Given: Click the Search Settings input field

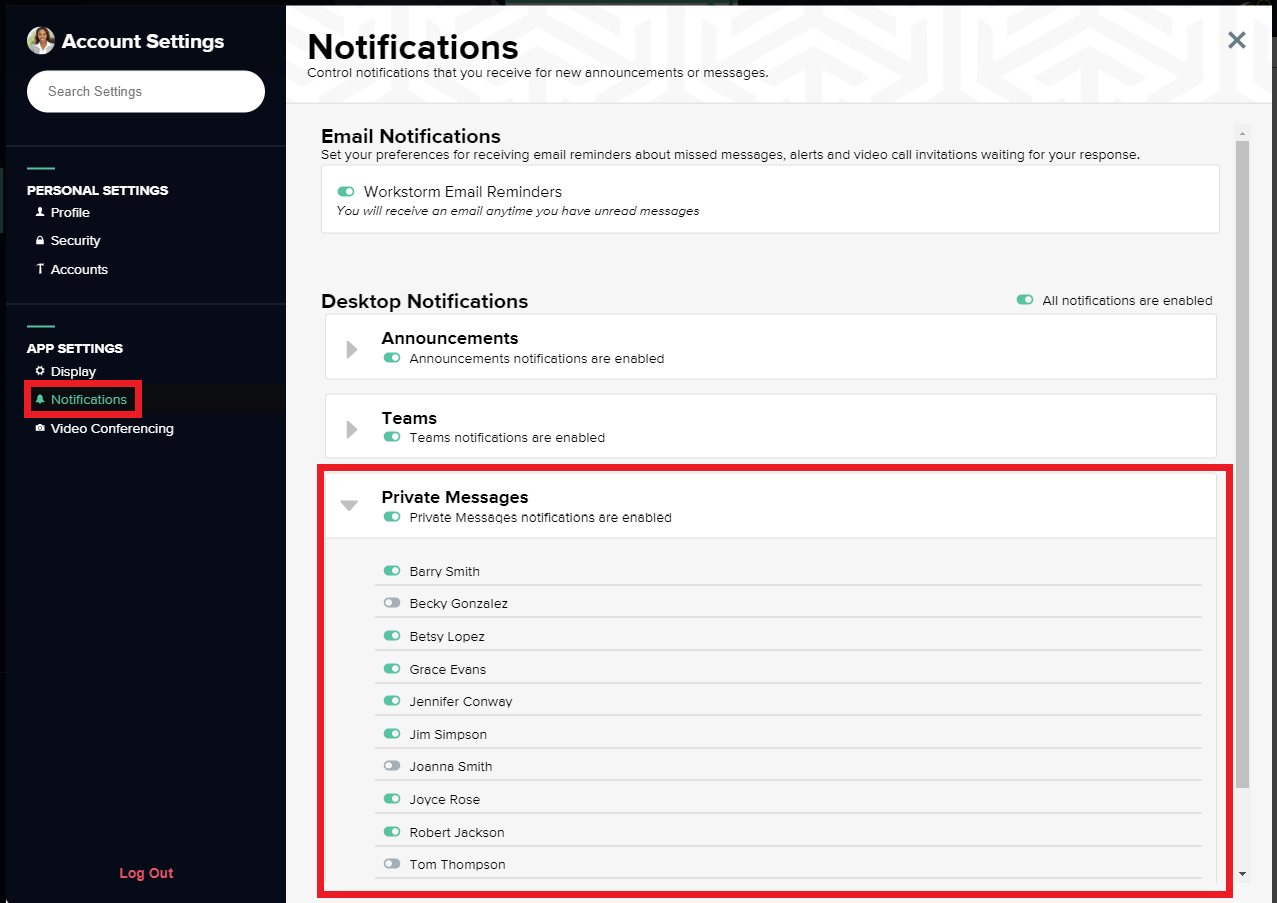Looking at the screenshot, I should click(x=146, y=91).
